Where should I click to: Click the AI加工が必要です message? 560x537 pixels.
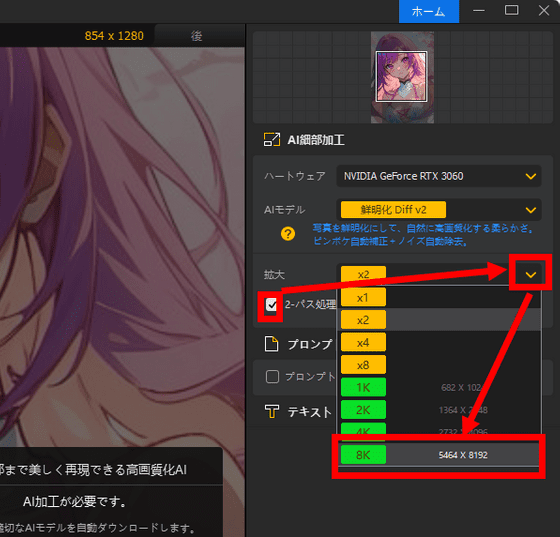pyautogui.click(x=74, y=502)
